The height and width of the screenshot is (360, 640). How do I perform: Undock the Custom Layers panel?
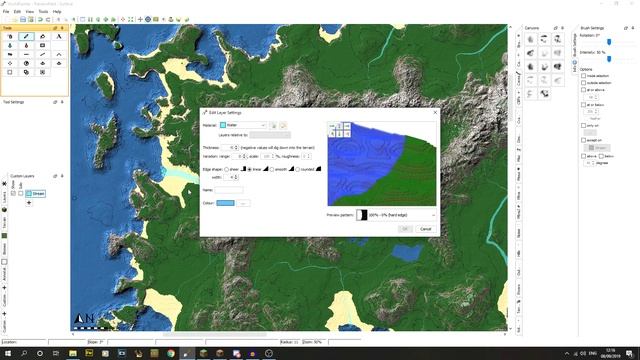55,176
